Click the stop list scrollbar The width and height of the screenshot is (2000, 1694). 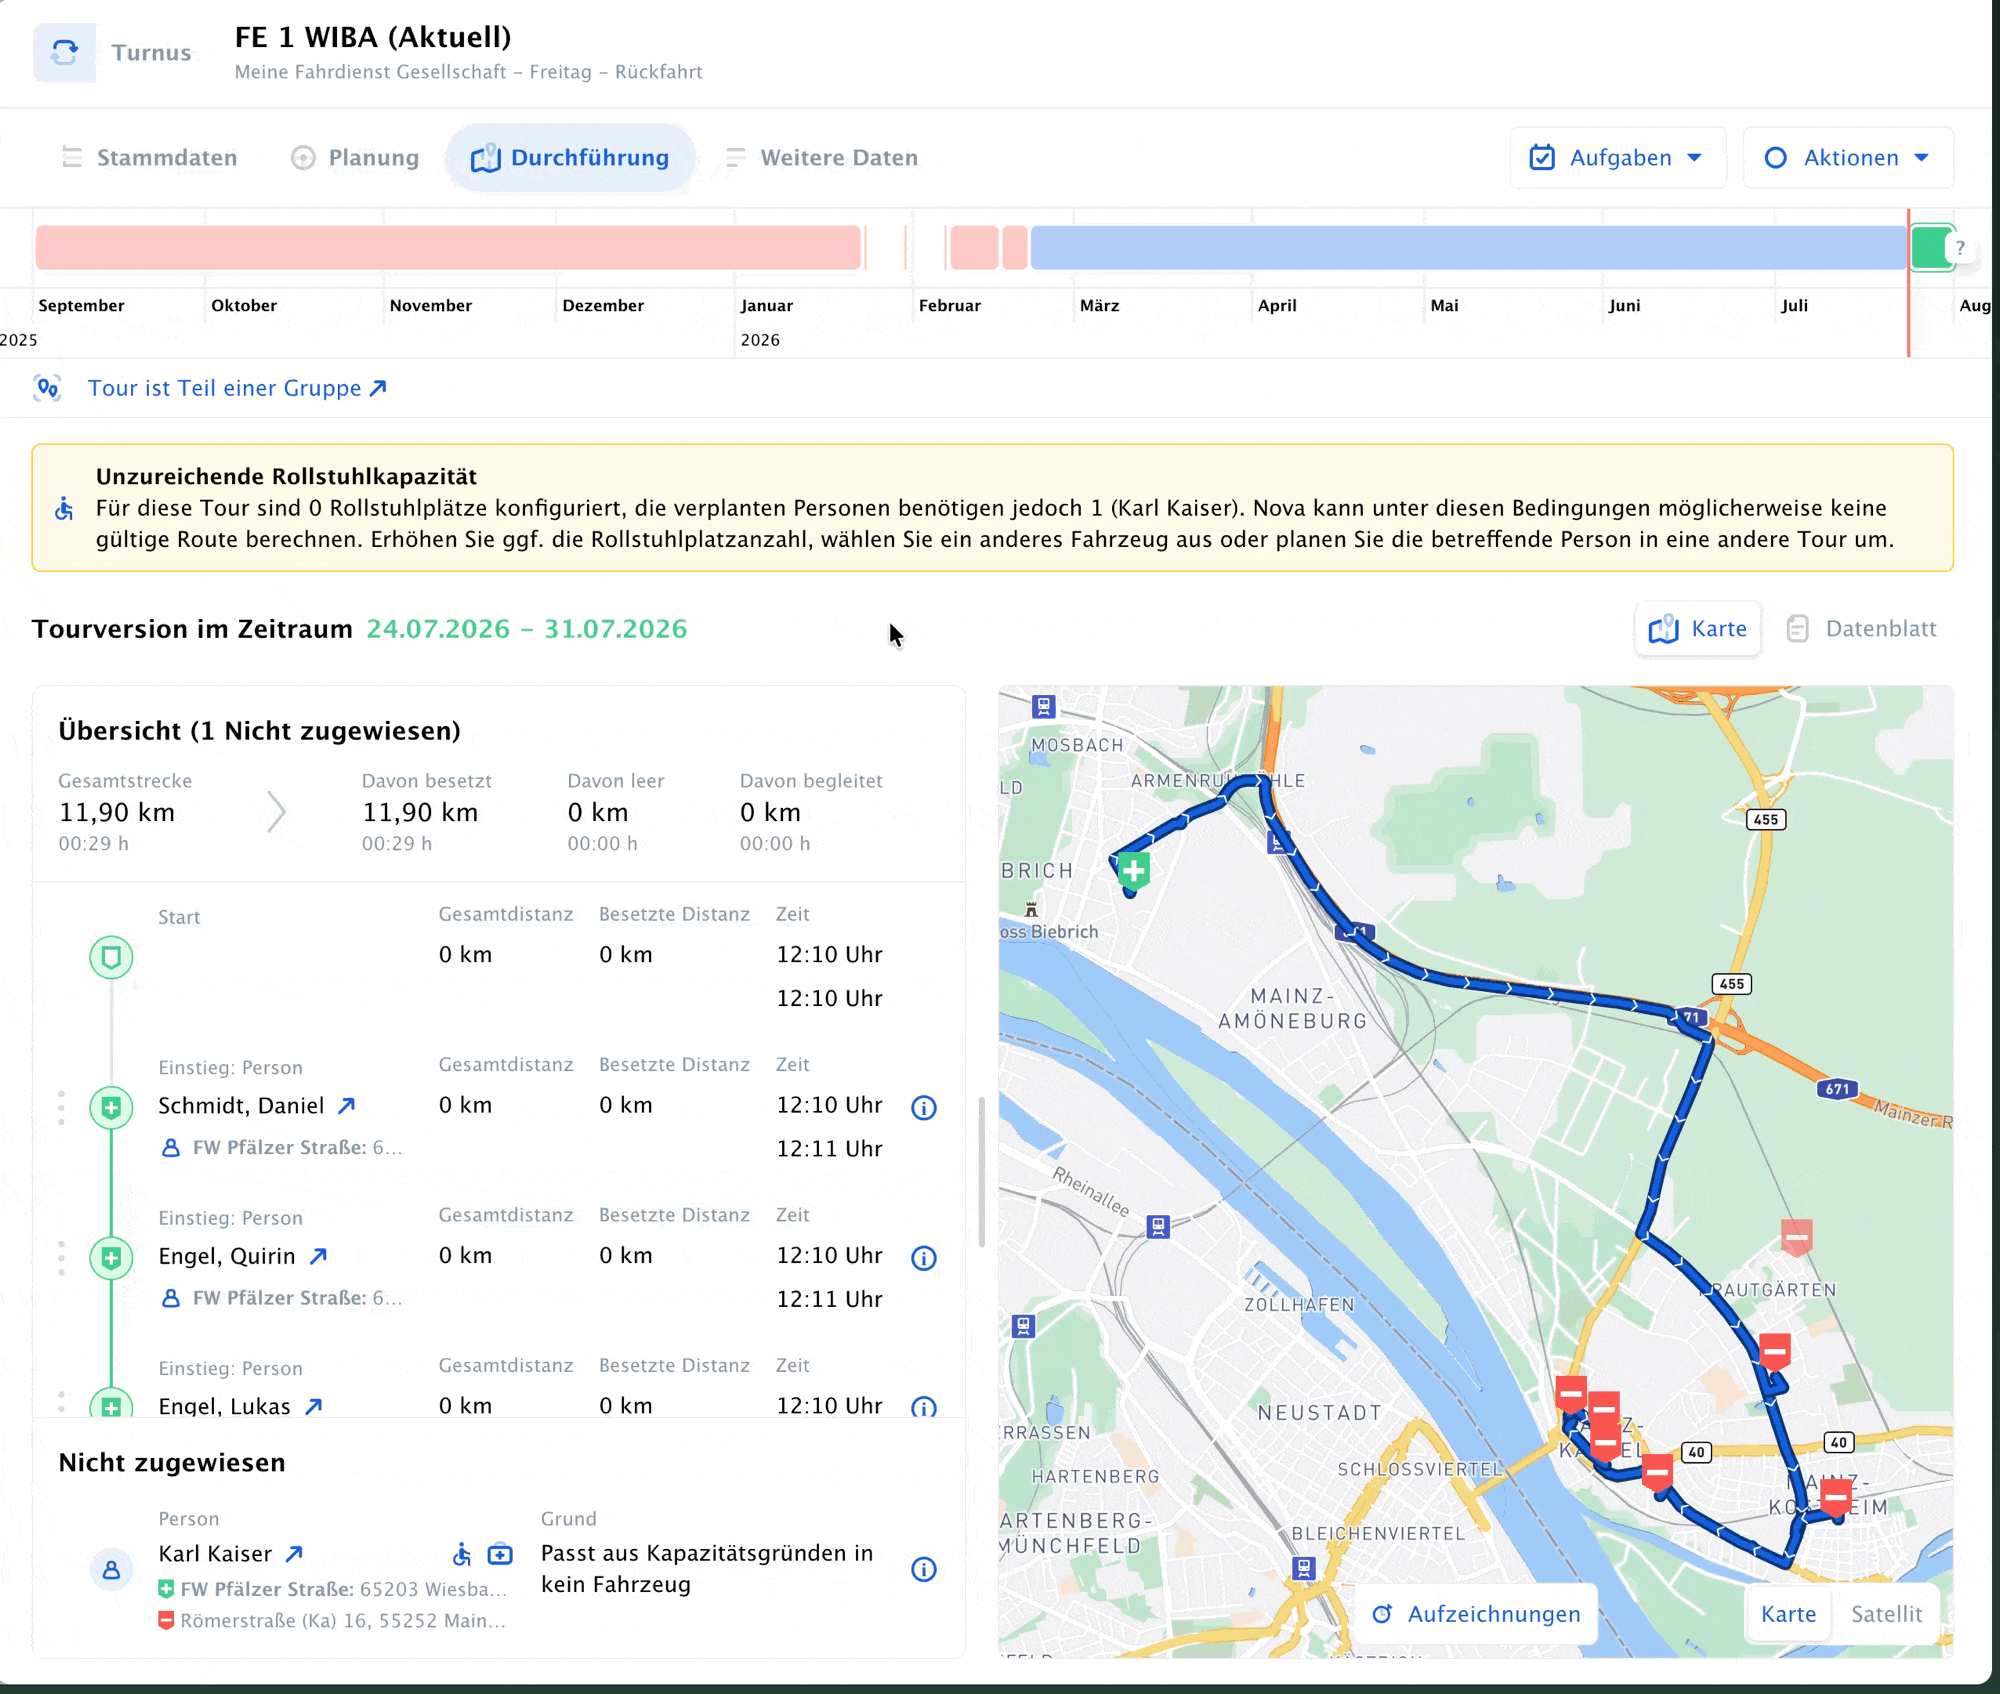(x=981, y=1172)
